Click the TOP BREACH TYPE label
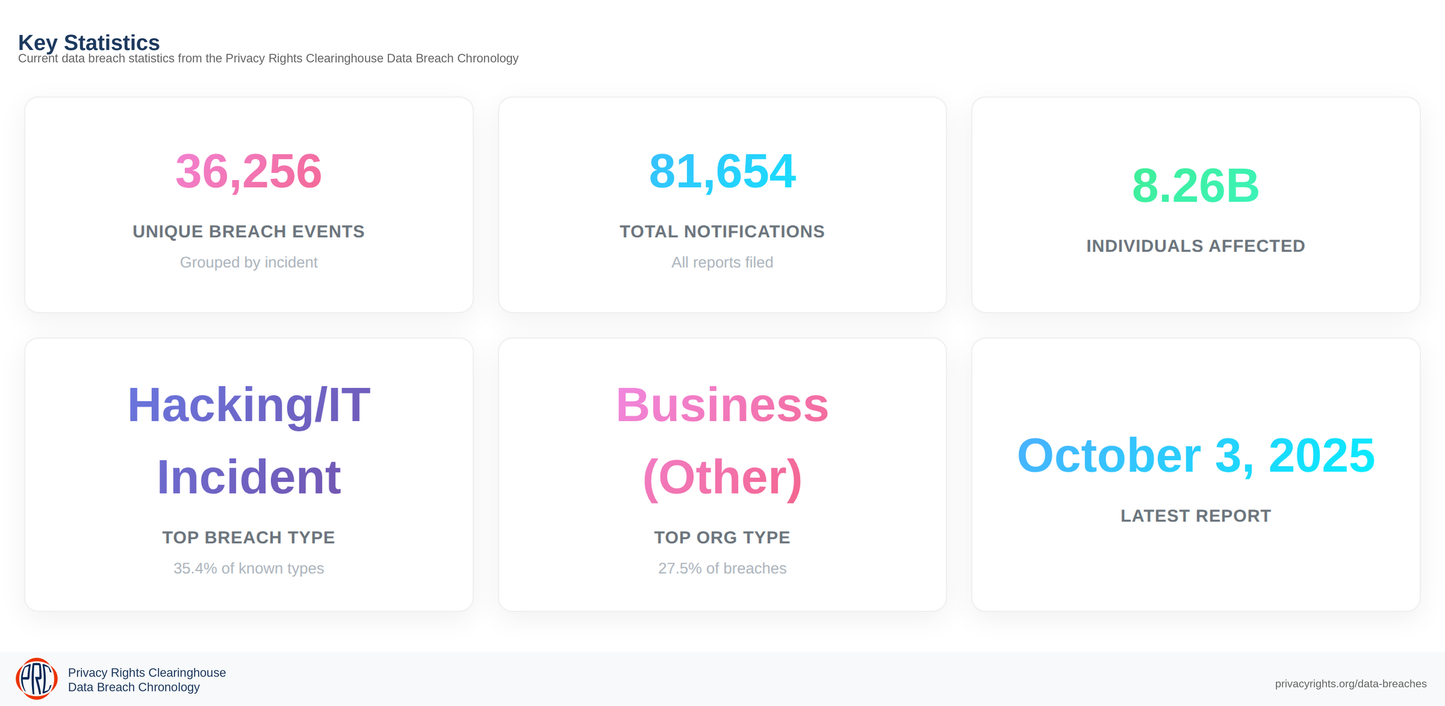 (x=249, y=538)
